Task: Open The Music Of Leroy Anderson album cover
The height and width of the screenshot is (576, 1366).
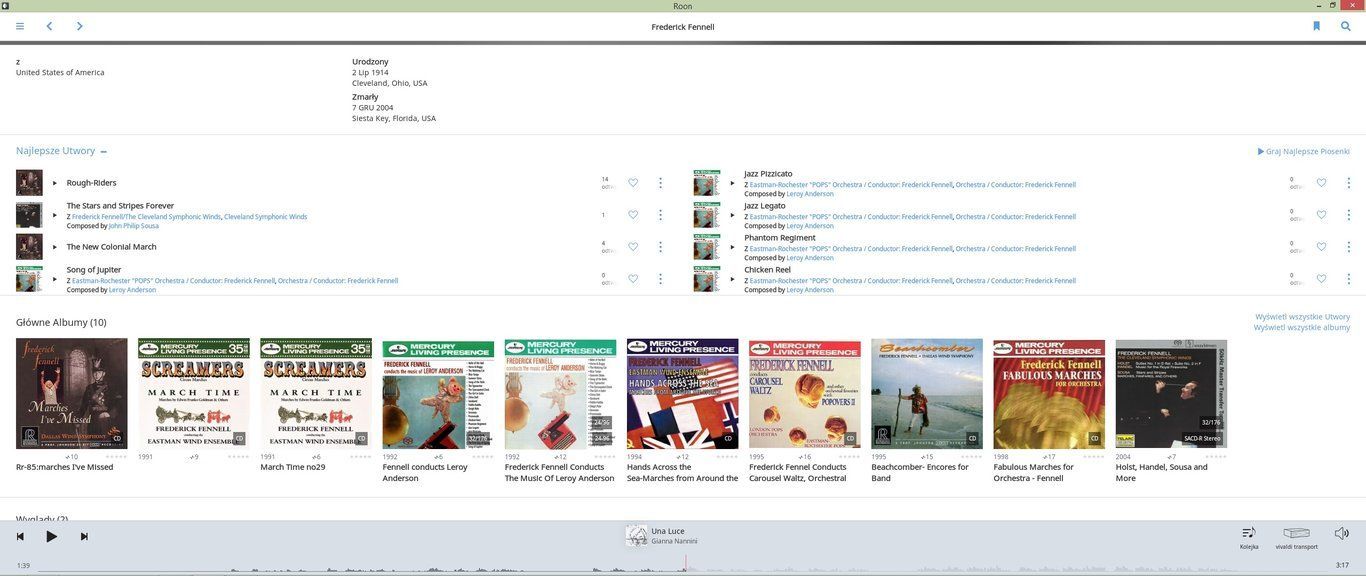Action: tap(560, 394)
